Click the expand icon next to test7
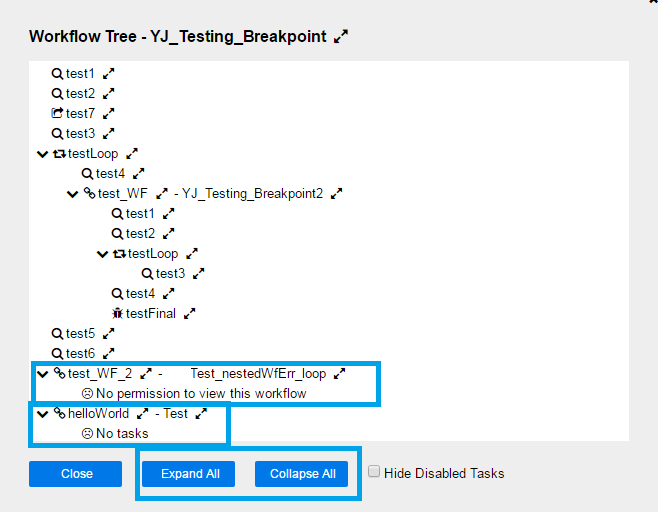 click(x=109, y=113)
